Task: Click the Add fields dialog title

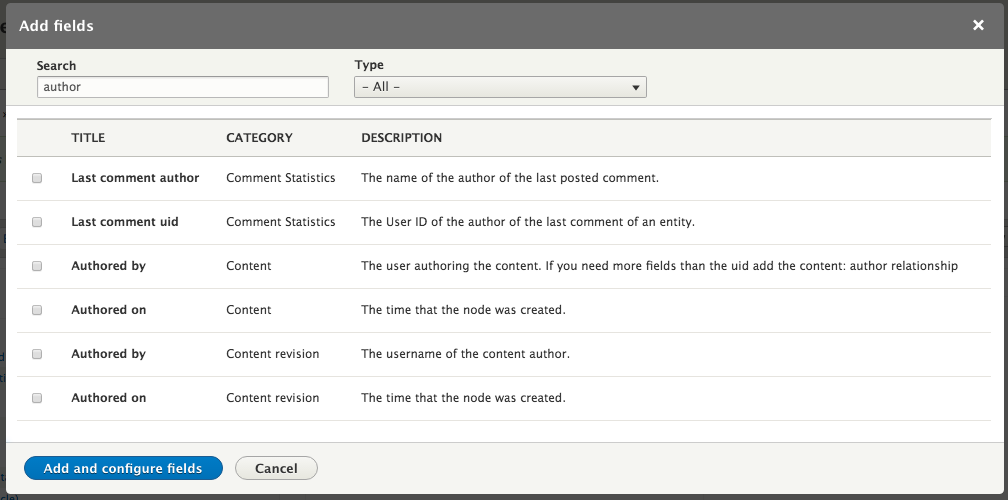Action: 57,25
